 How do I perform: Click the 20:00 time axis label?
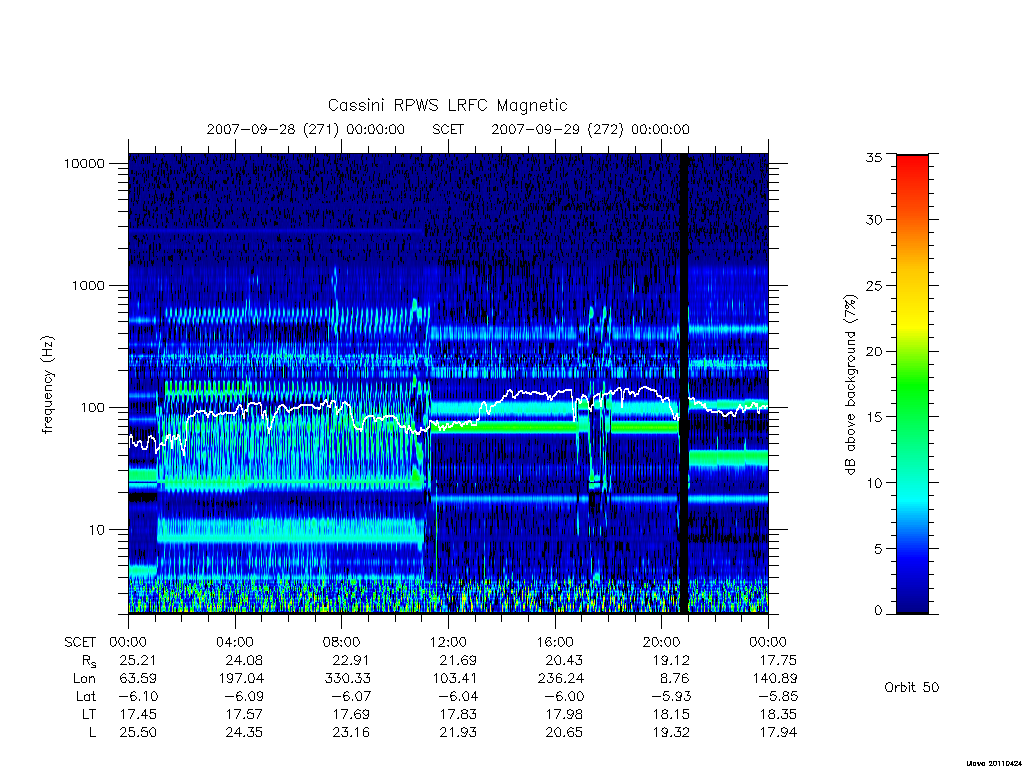pyautogui.click(x=662, y=642)
